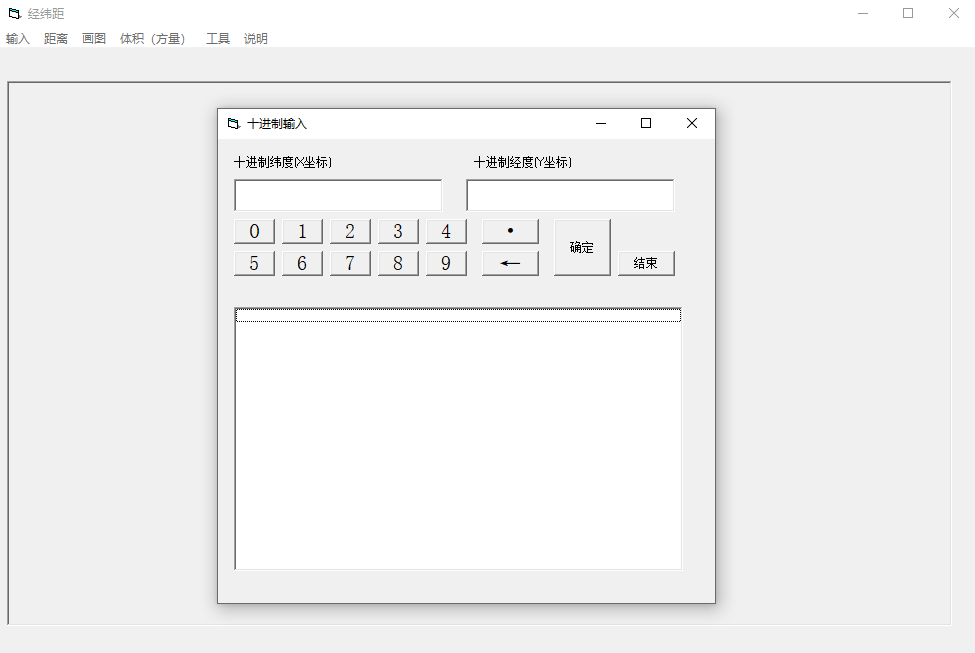Tap the digit 2 keypad button

[350, 231]
